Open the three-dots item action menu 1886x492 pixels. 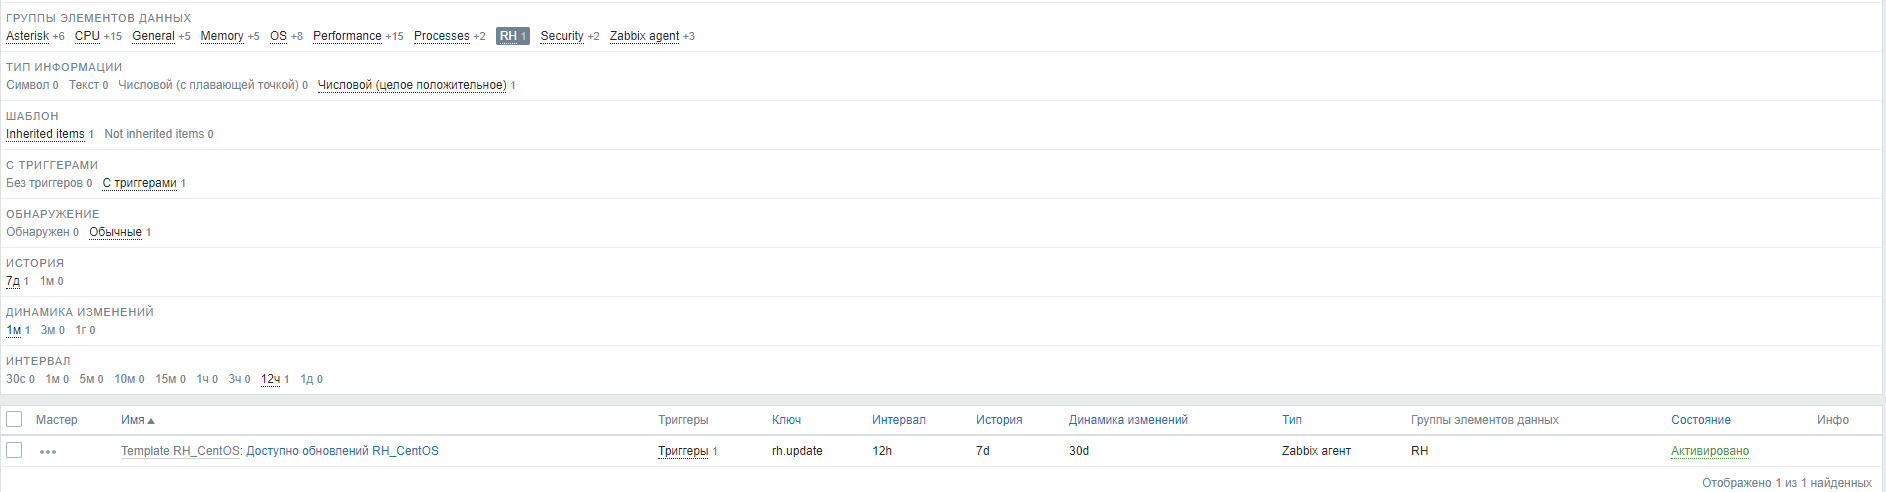click(x=48, y=452)
